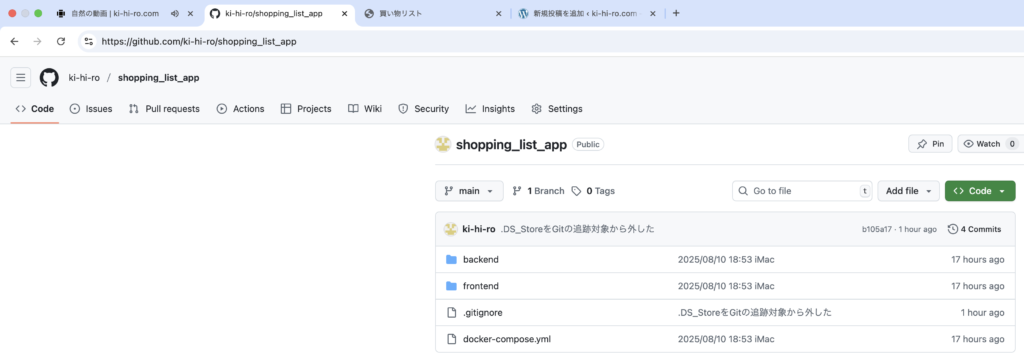Open site information icon in address bar
Screen dimensions: 1024x361
click(89, 41)
